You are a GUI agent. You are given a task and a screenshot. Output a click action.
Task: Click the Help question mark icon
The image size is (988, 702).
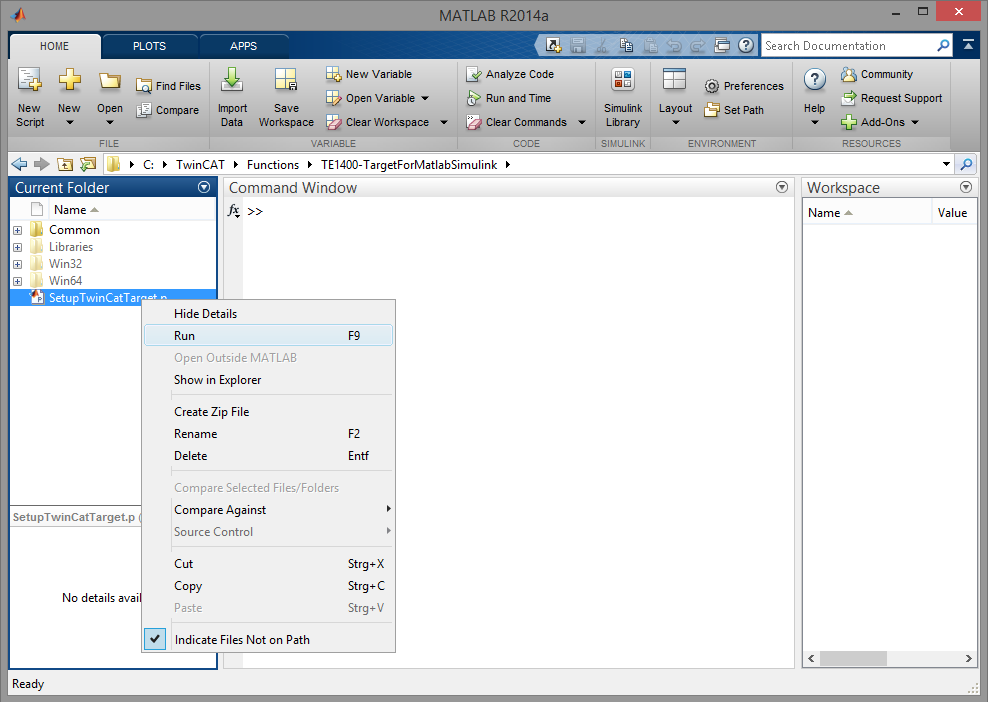[814, 81]
